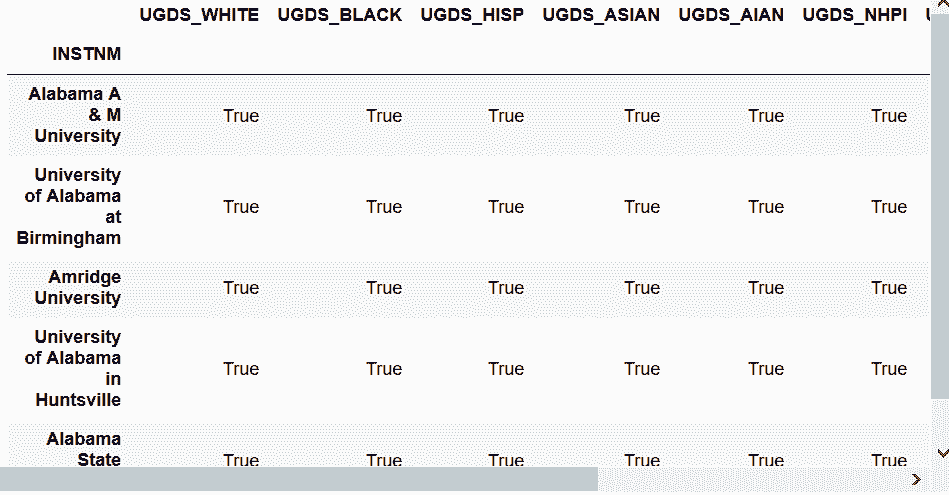
Task: Select the Amridge University row label
Action: 78,287
